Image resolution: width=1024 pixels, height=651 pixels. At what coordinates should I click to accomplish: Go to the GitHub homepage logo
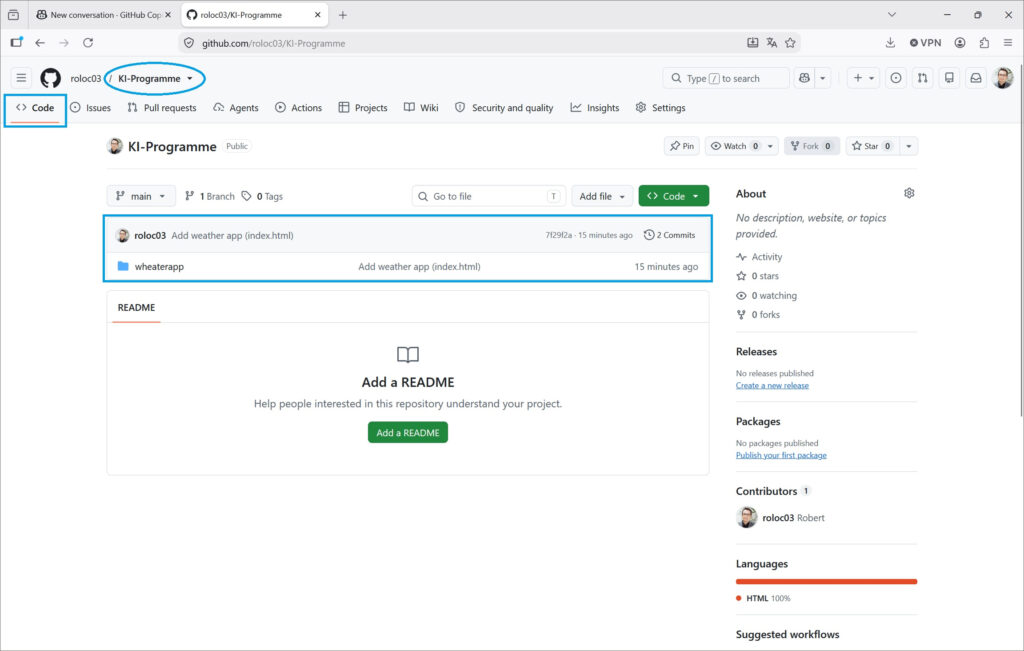[50, 78]
